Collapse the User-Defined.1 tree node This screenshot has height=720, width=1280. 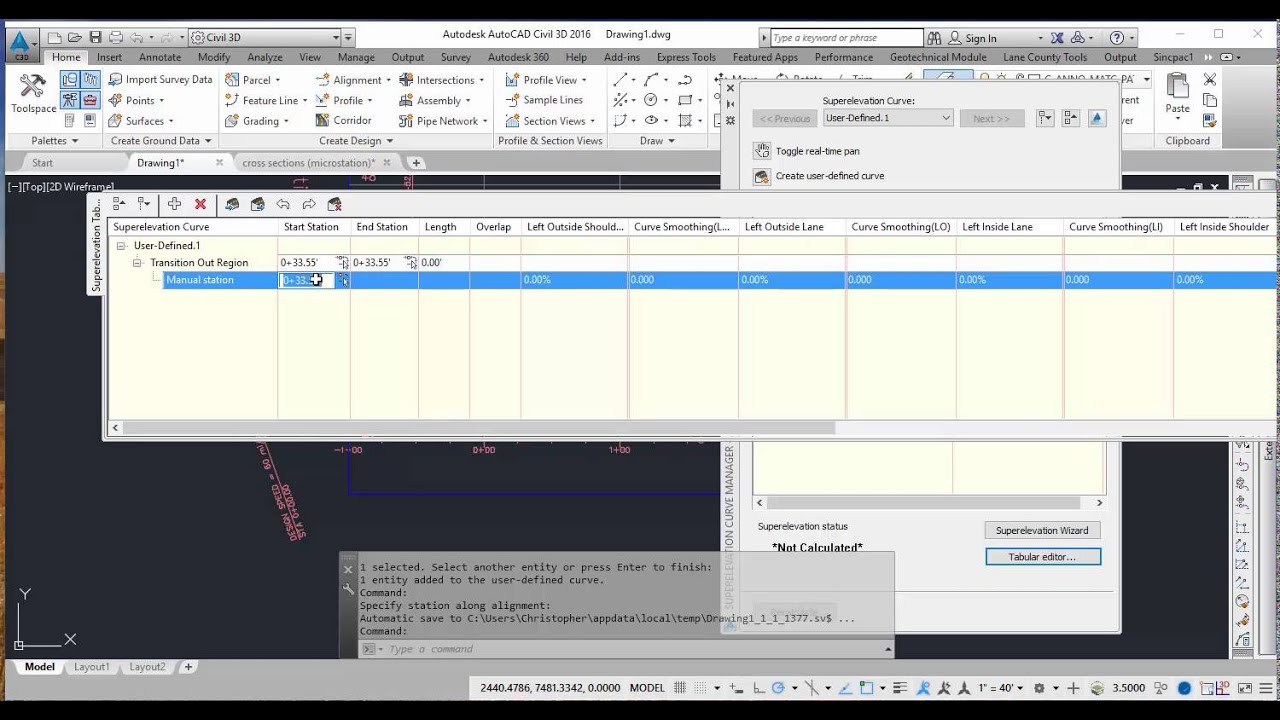click(x=121, y=245)
